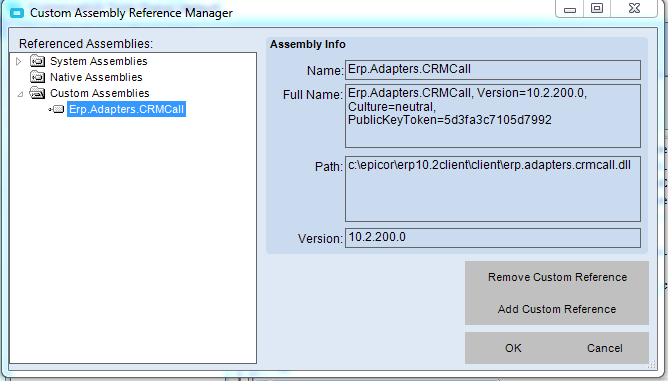668x381 pixels.
Task: Click the Native Assemblies folder icon
Action: pyautogui.click(x=37, y=77)
